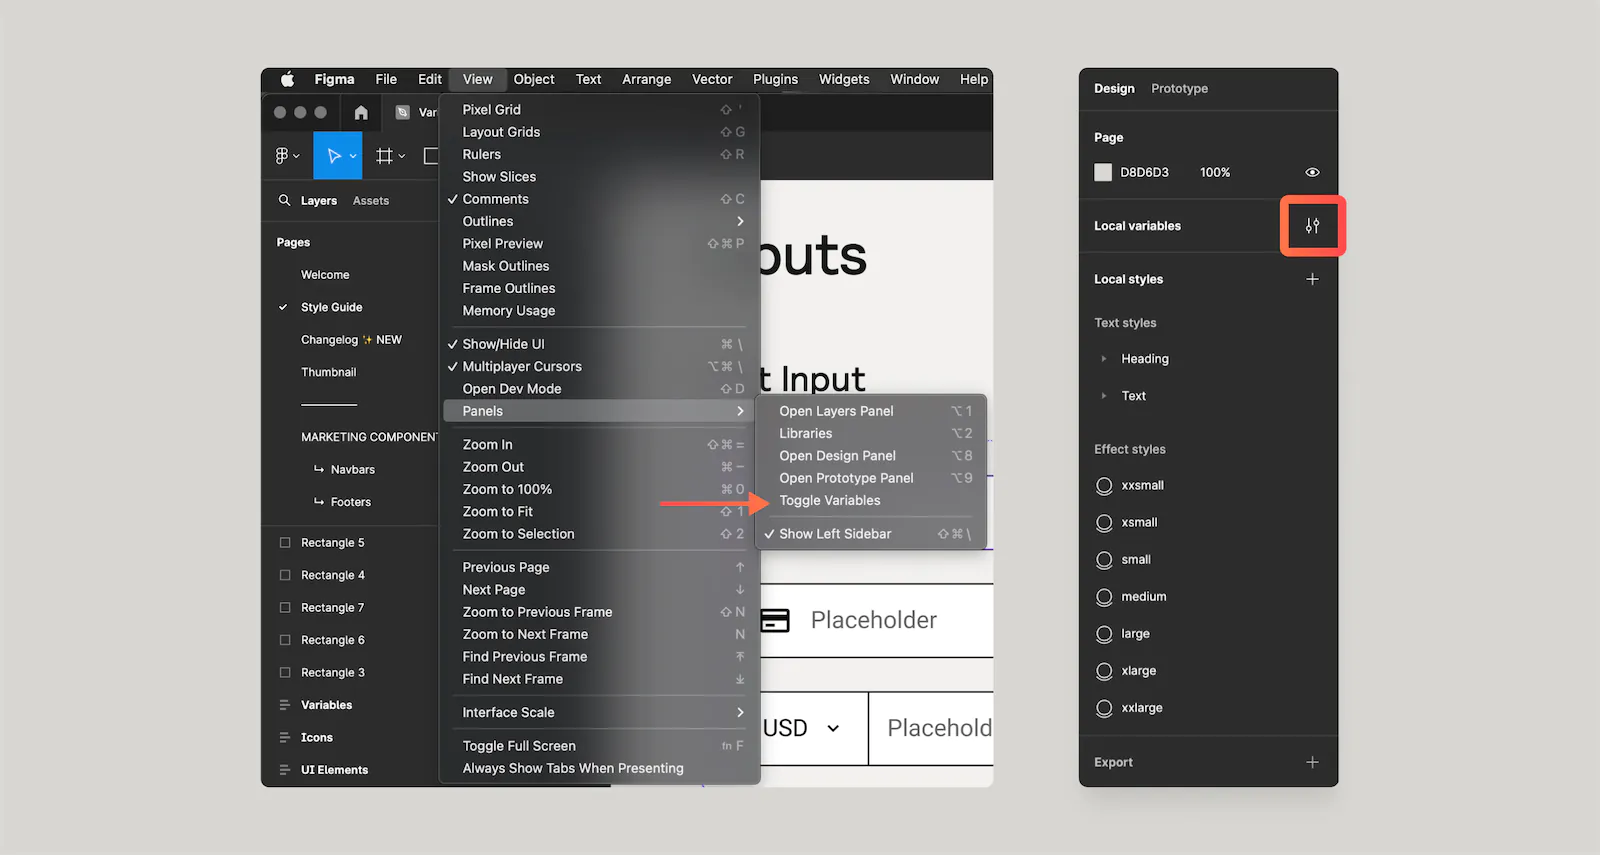Choose Toggle Variables in Panels submenu

pyautogui.click(x=870, y=500)
